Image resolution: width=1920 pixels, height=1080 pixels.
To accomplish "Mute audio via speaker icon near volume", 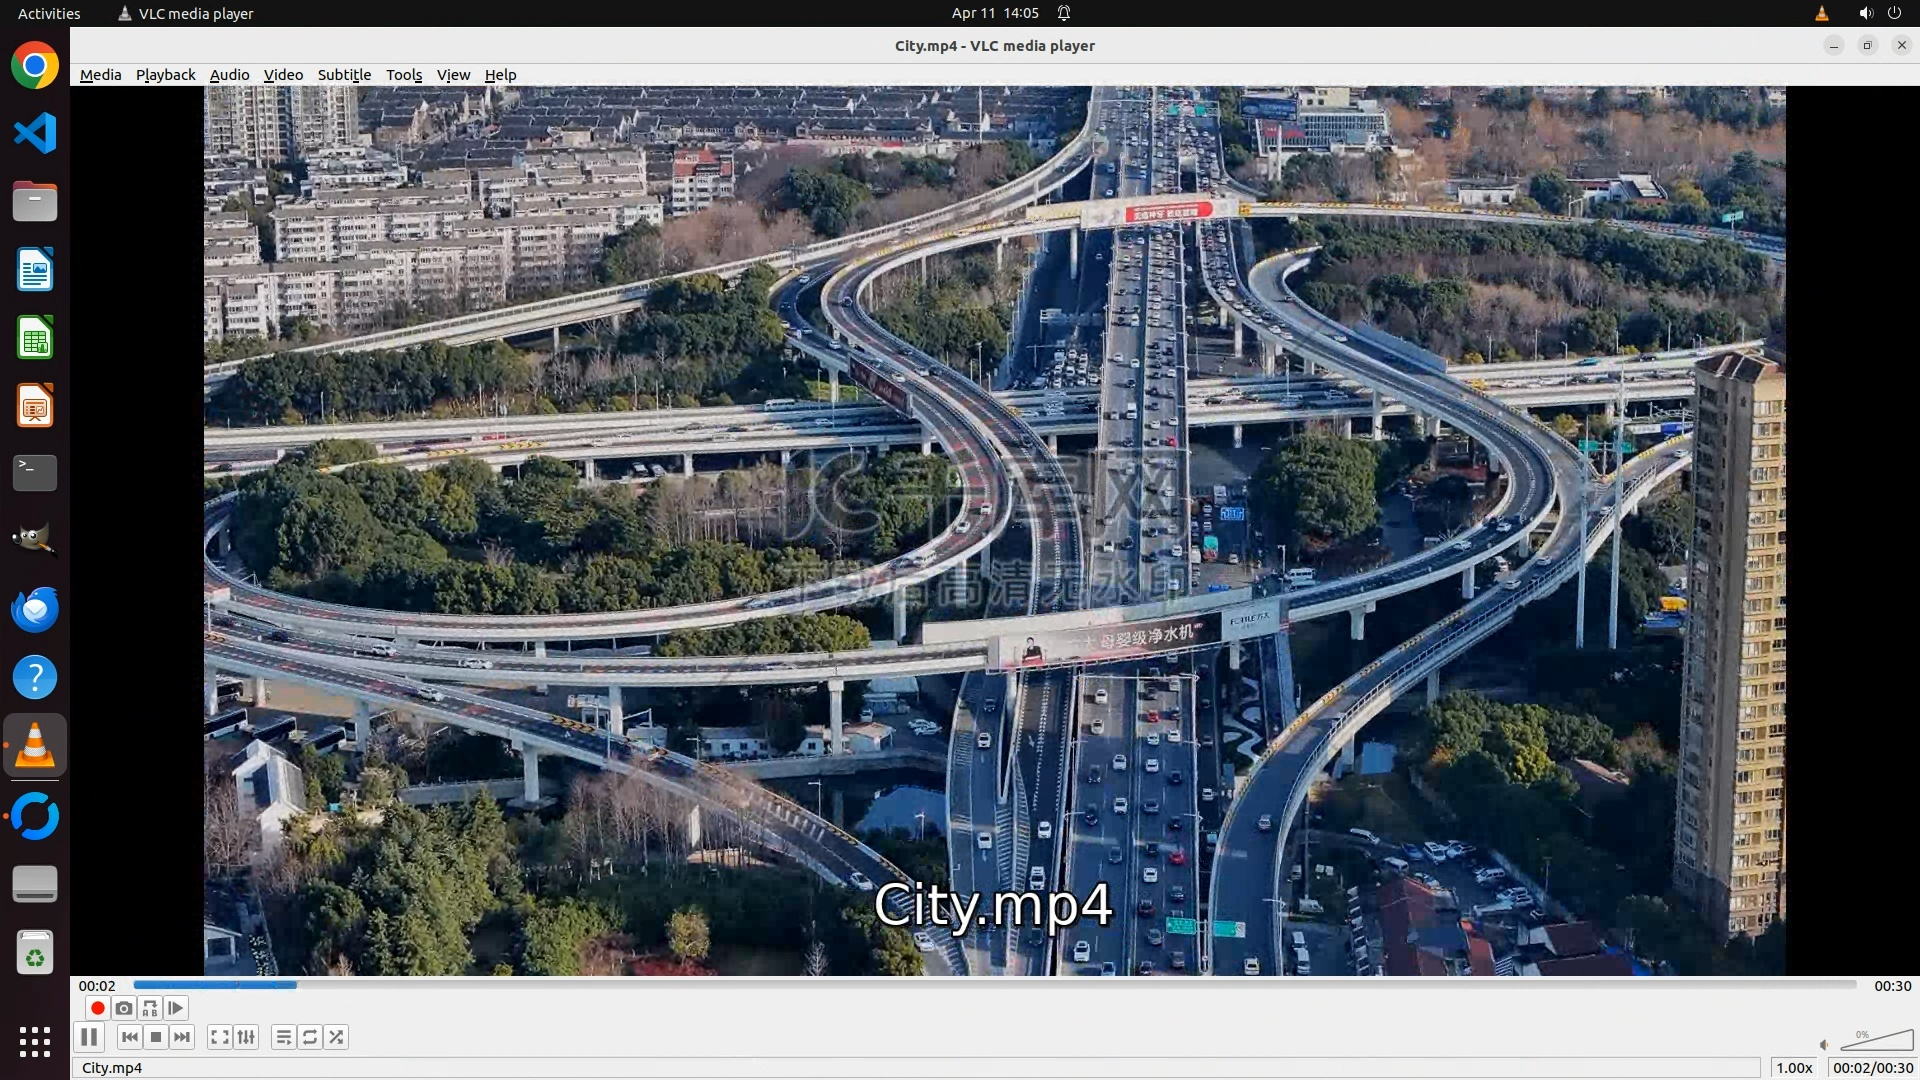I will (x=1824, y=1044).
